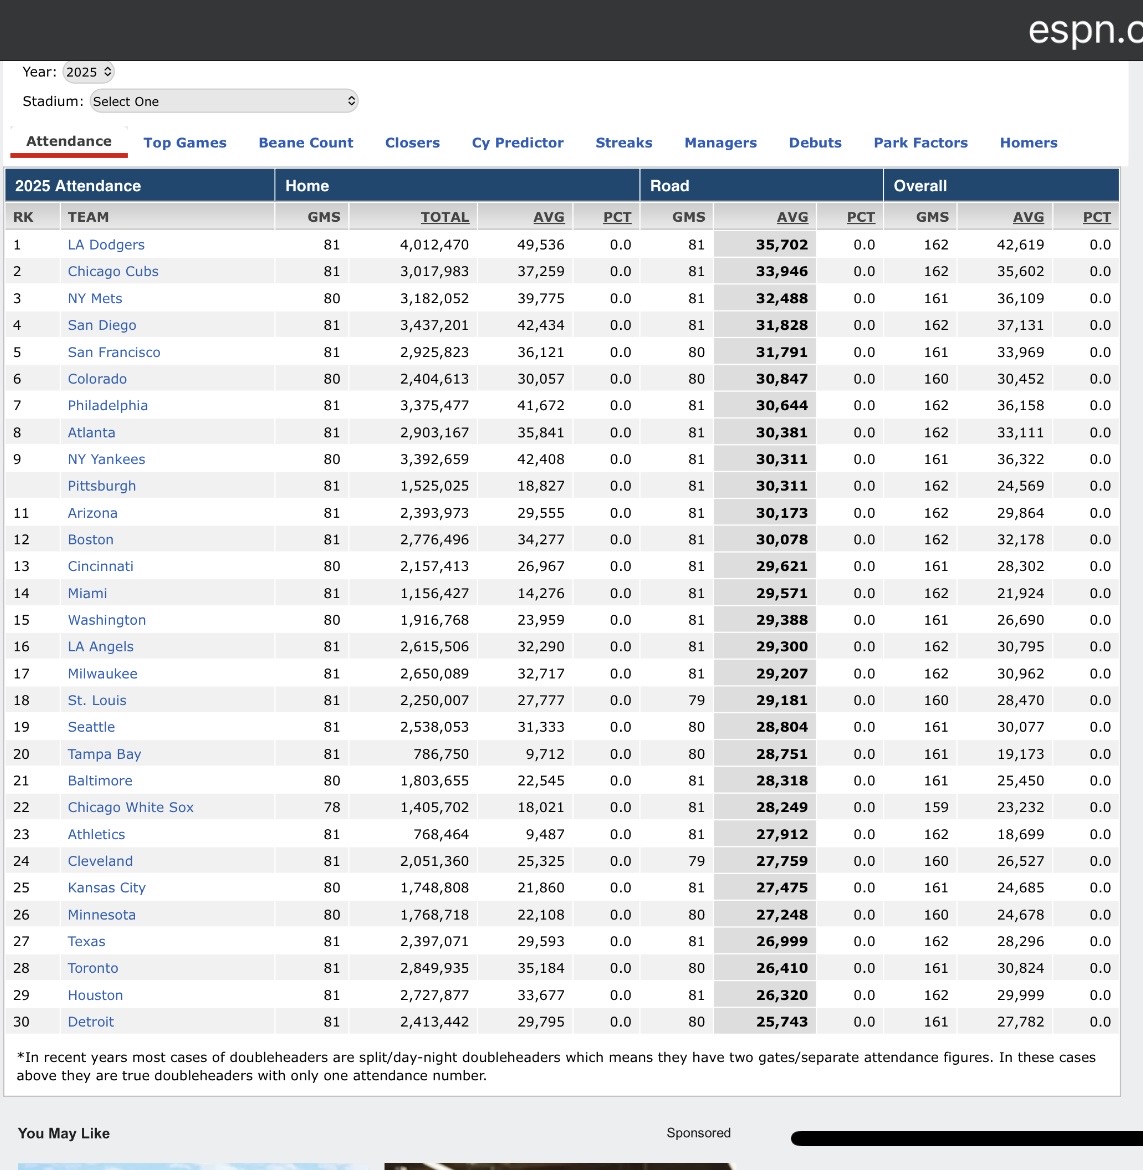1143x1170 pixels.
Task: Click the Tampa Bay home total 786,750
Action: pos(441,754)
